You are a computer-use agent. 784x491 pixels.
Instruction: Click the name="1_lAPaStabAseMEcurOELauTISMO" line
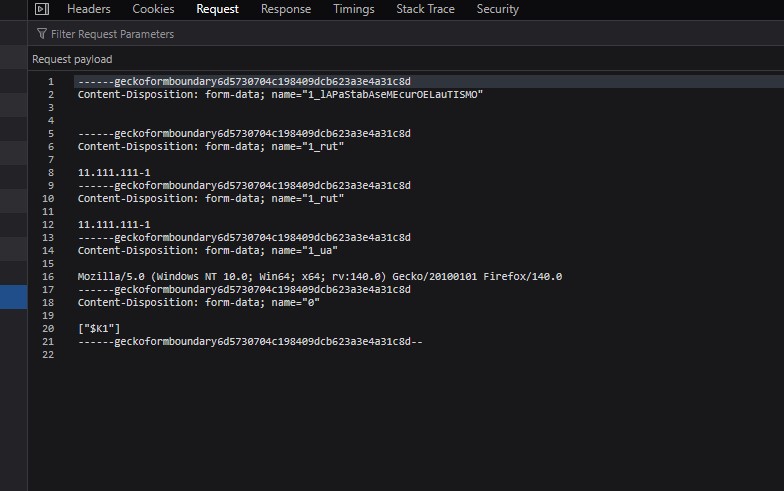click(280, 94)
